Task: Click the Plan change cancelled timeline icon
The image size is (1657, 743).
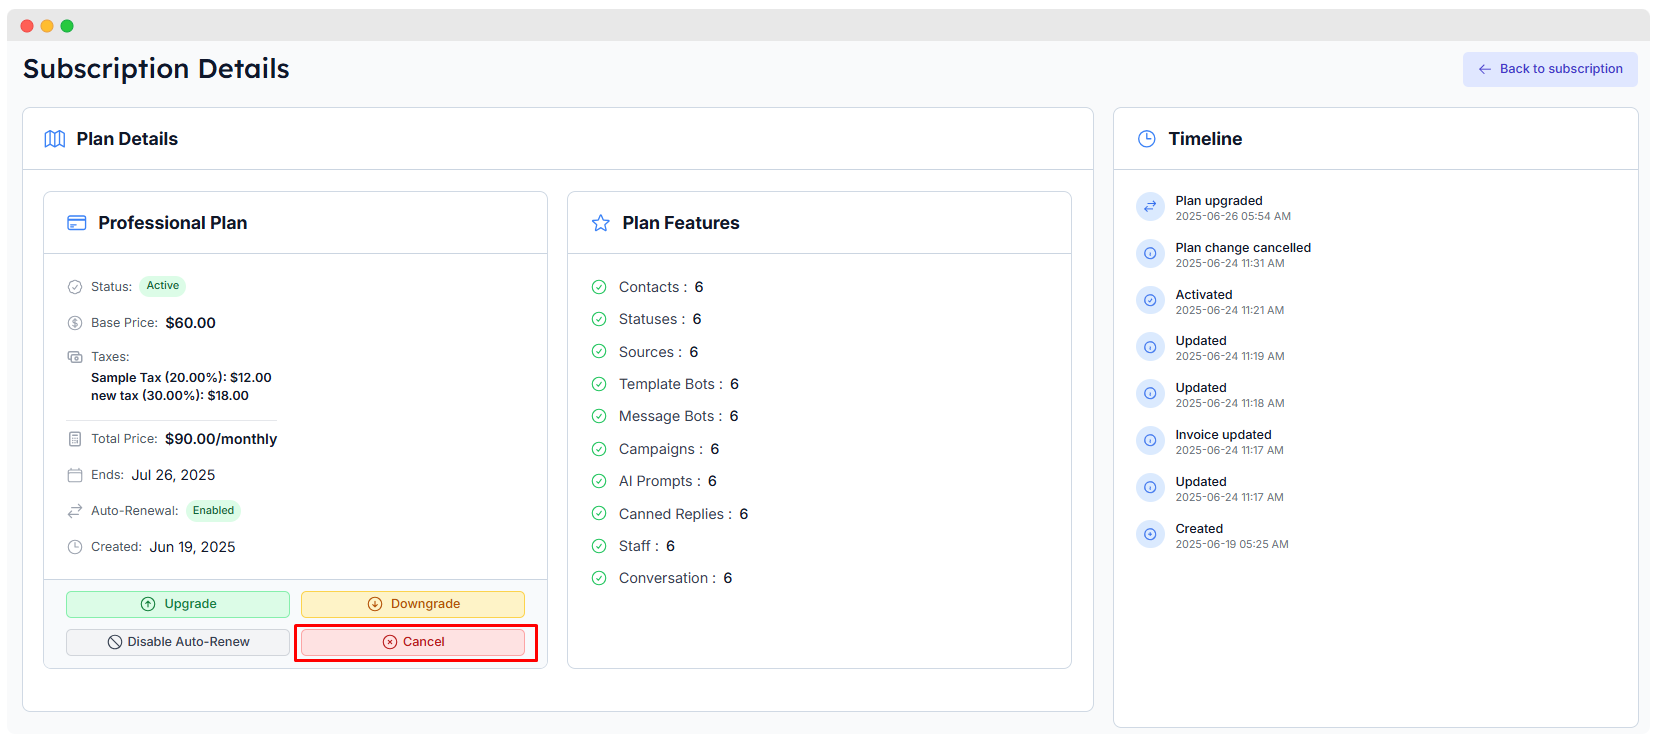Action: [x=1150, y=254]
